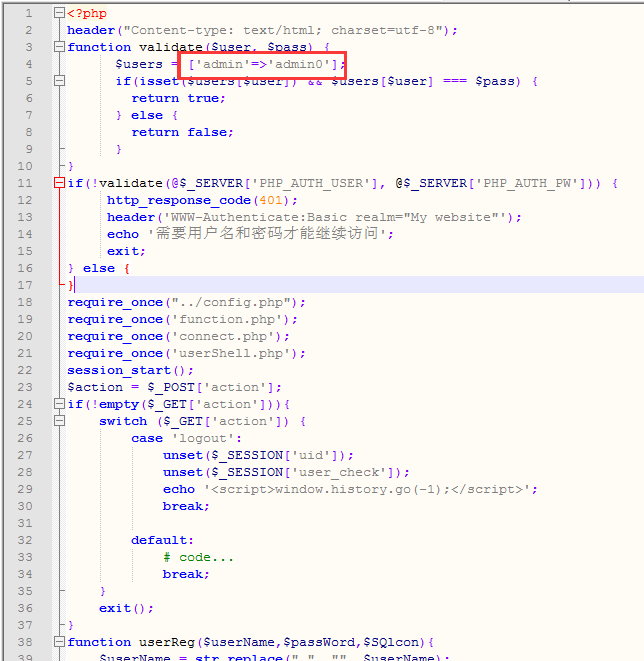Click the exit; statement on line 15
644x661 pixels.
click(x=126, y=251)
